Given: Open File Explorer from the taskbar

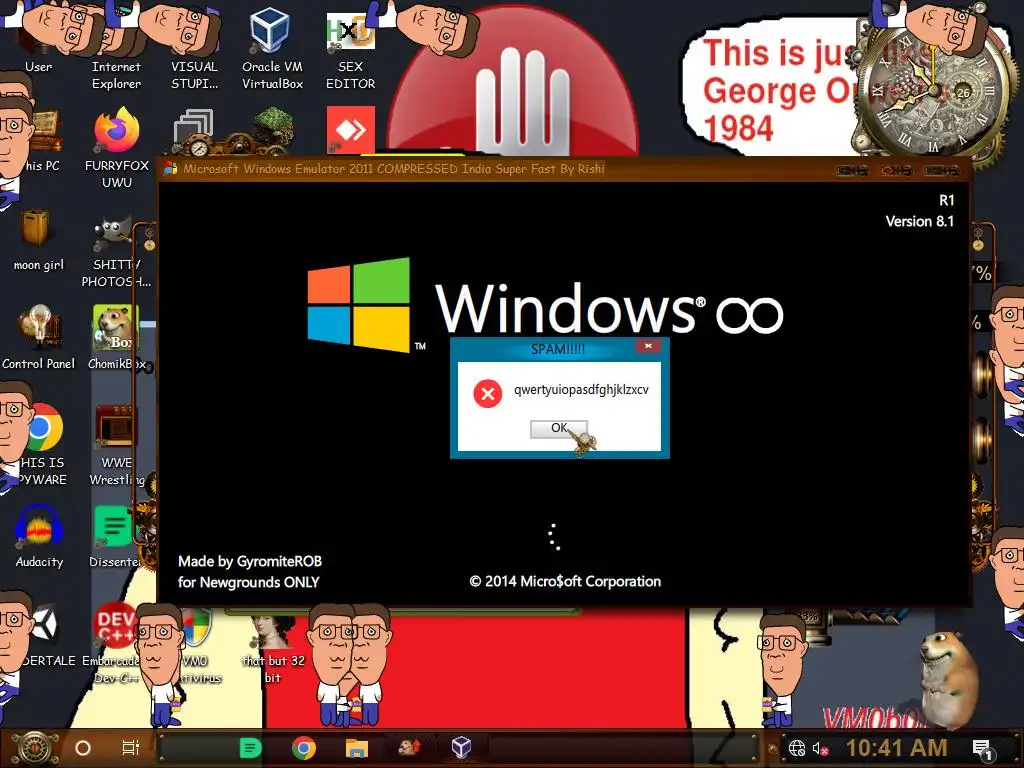Looking at the screenshot, I should tap(357, 748).
